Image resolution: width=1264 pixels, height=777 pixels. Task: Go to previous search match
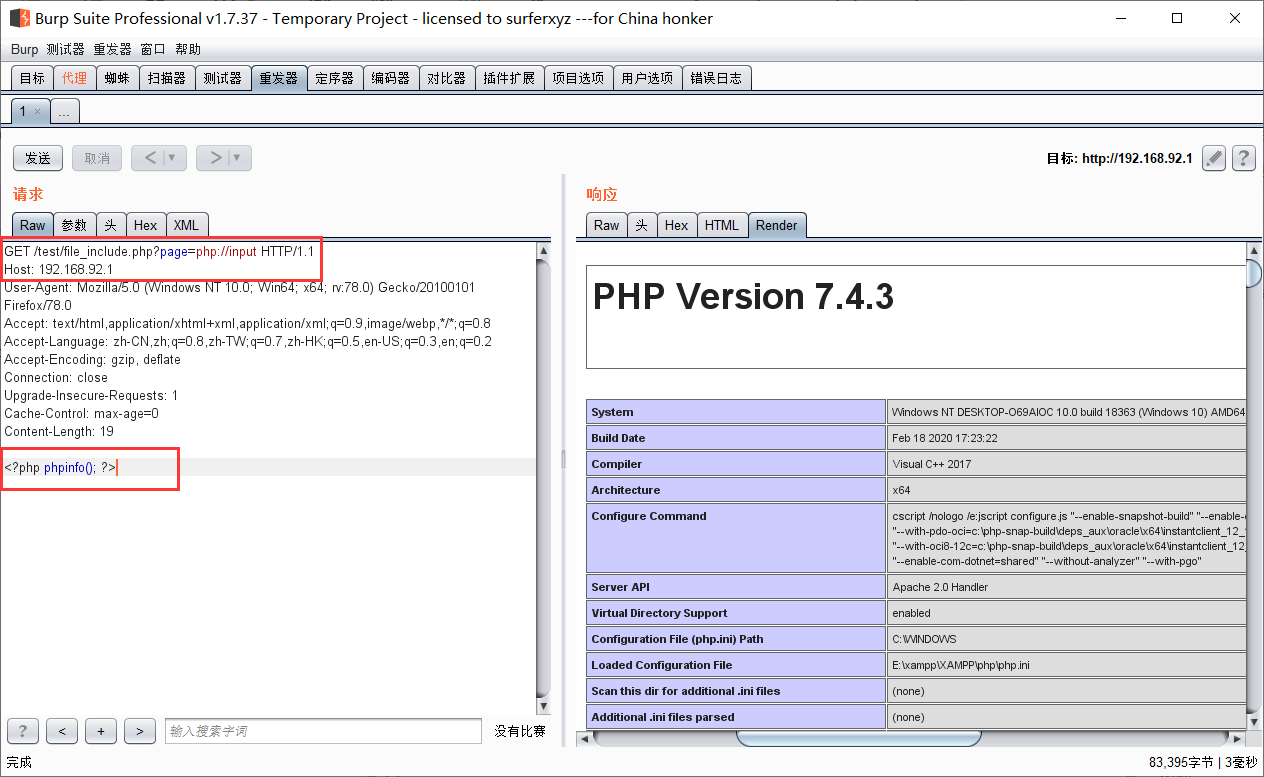click(x=62, y=731)
